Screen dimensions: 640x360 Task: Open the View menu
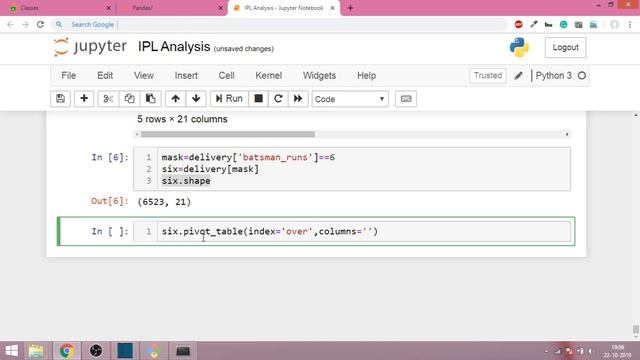(144, 76)
